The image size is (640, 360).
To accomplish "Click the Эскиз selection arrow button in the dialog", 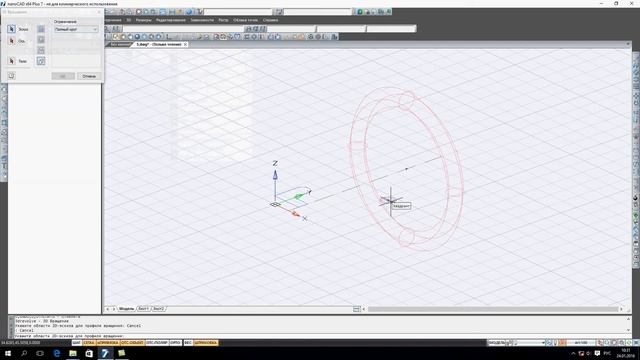I will point(11,29).
